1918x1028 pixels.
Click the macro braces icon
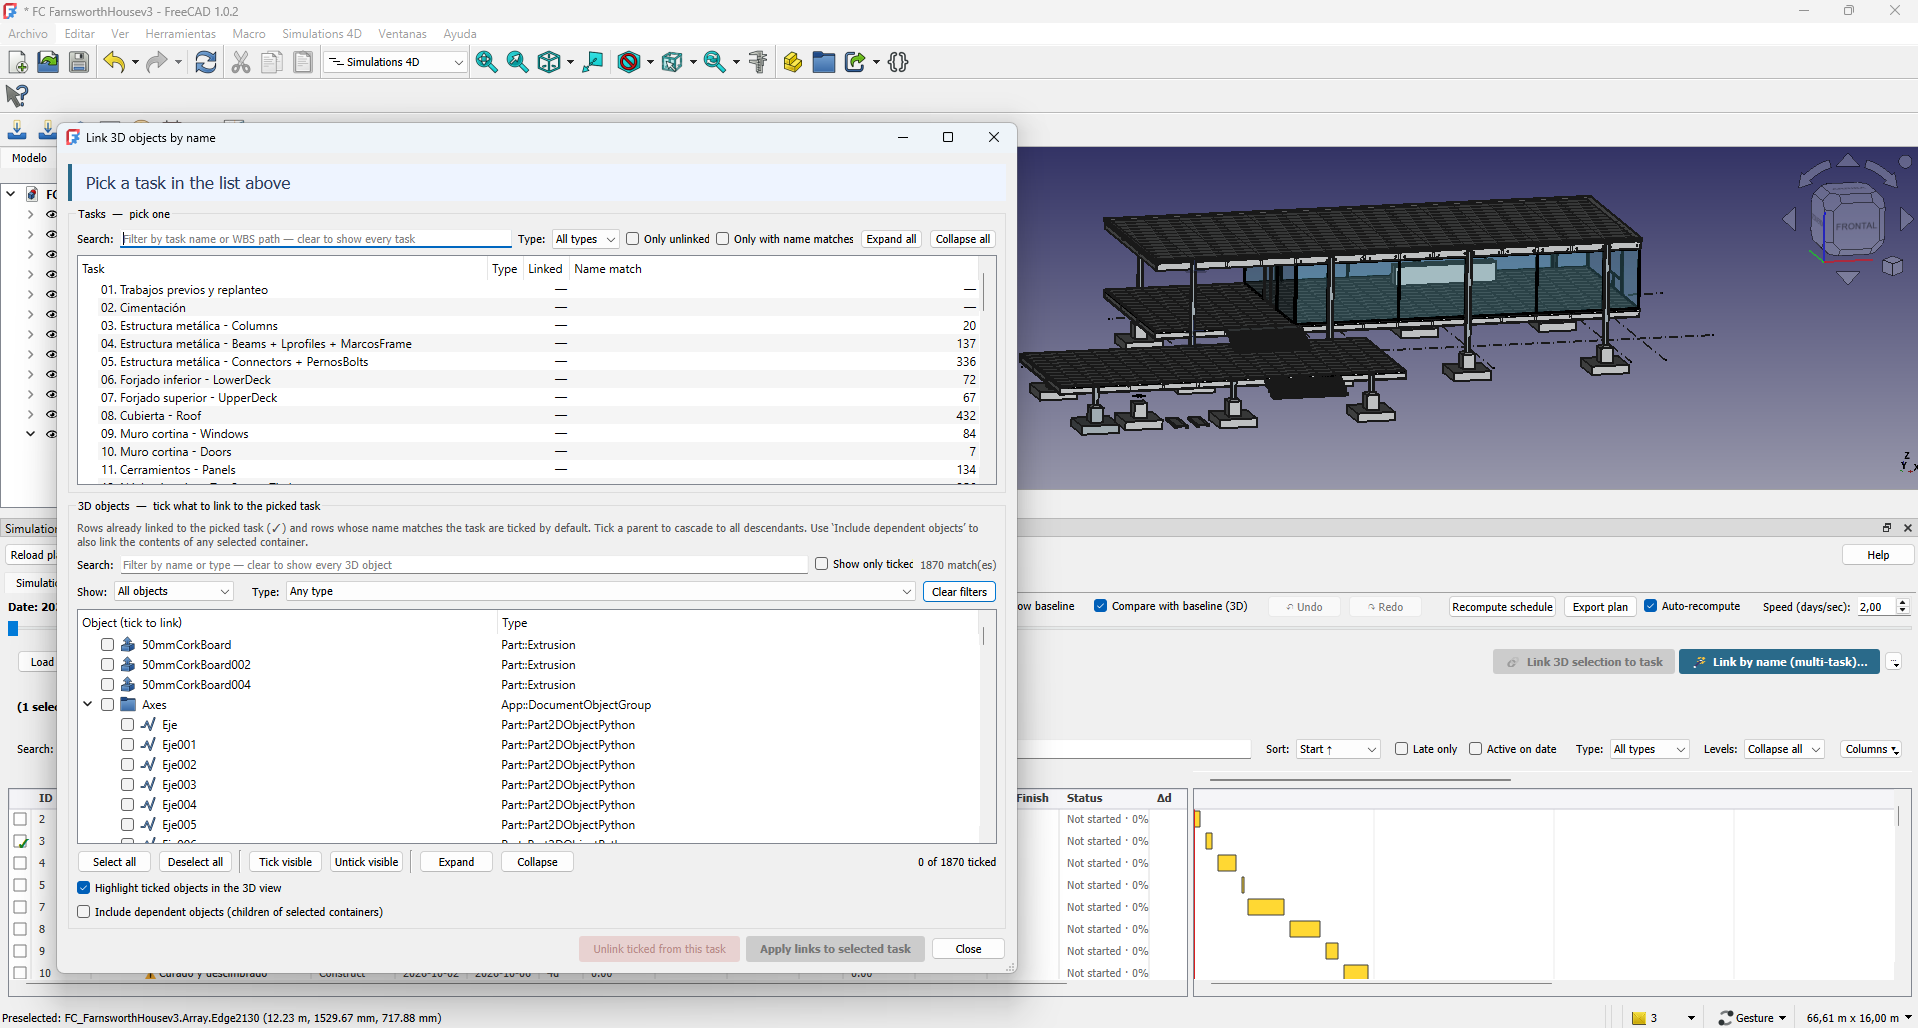[898, 62]
